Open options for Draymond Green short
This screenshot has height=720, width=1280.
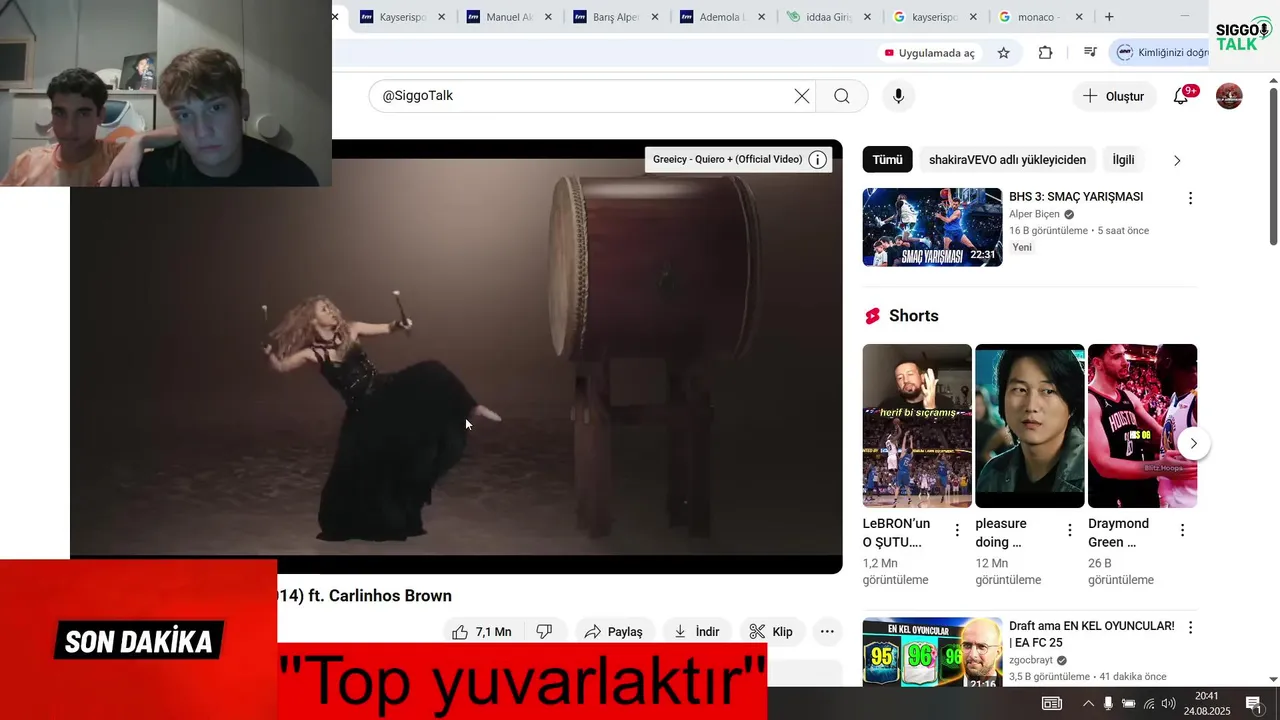pos(1182,530)
